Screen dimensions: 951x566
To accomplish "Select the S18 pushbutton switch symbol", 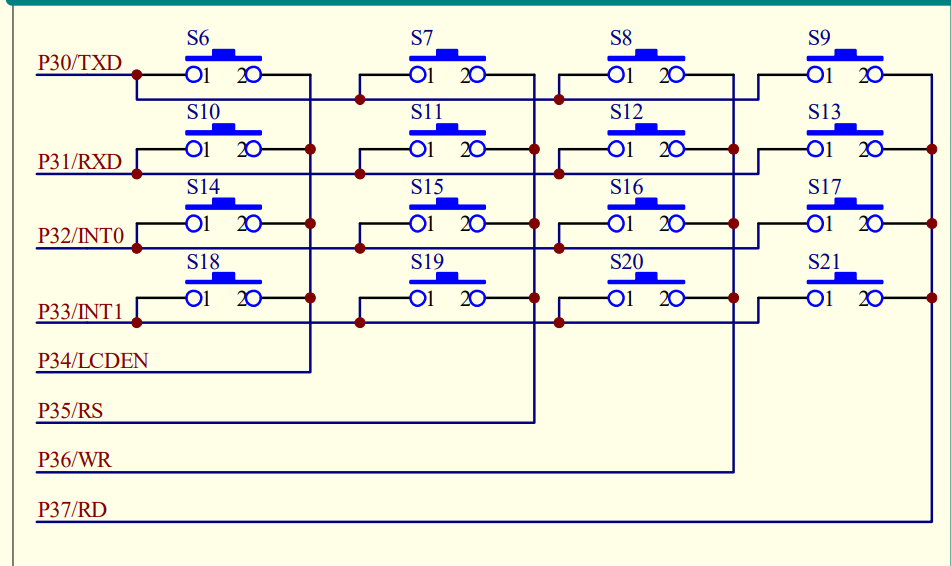I will click(223, 289).
